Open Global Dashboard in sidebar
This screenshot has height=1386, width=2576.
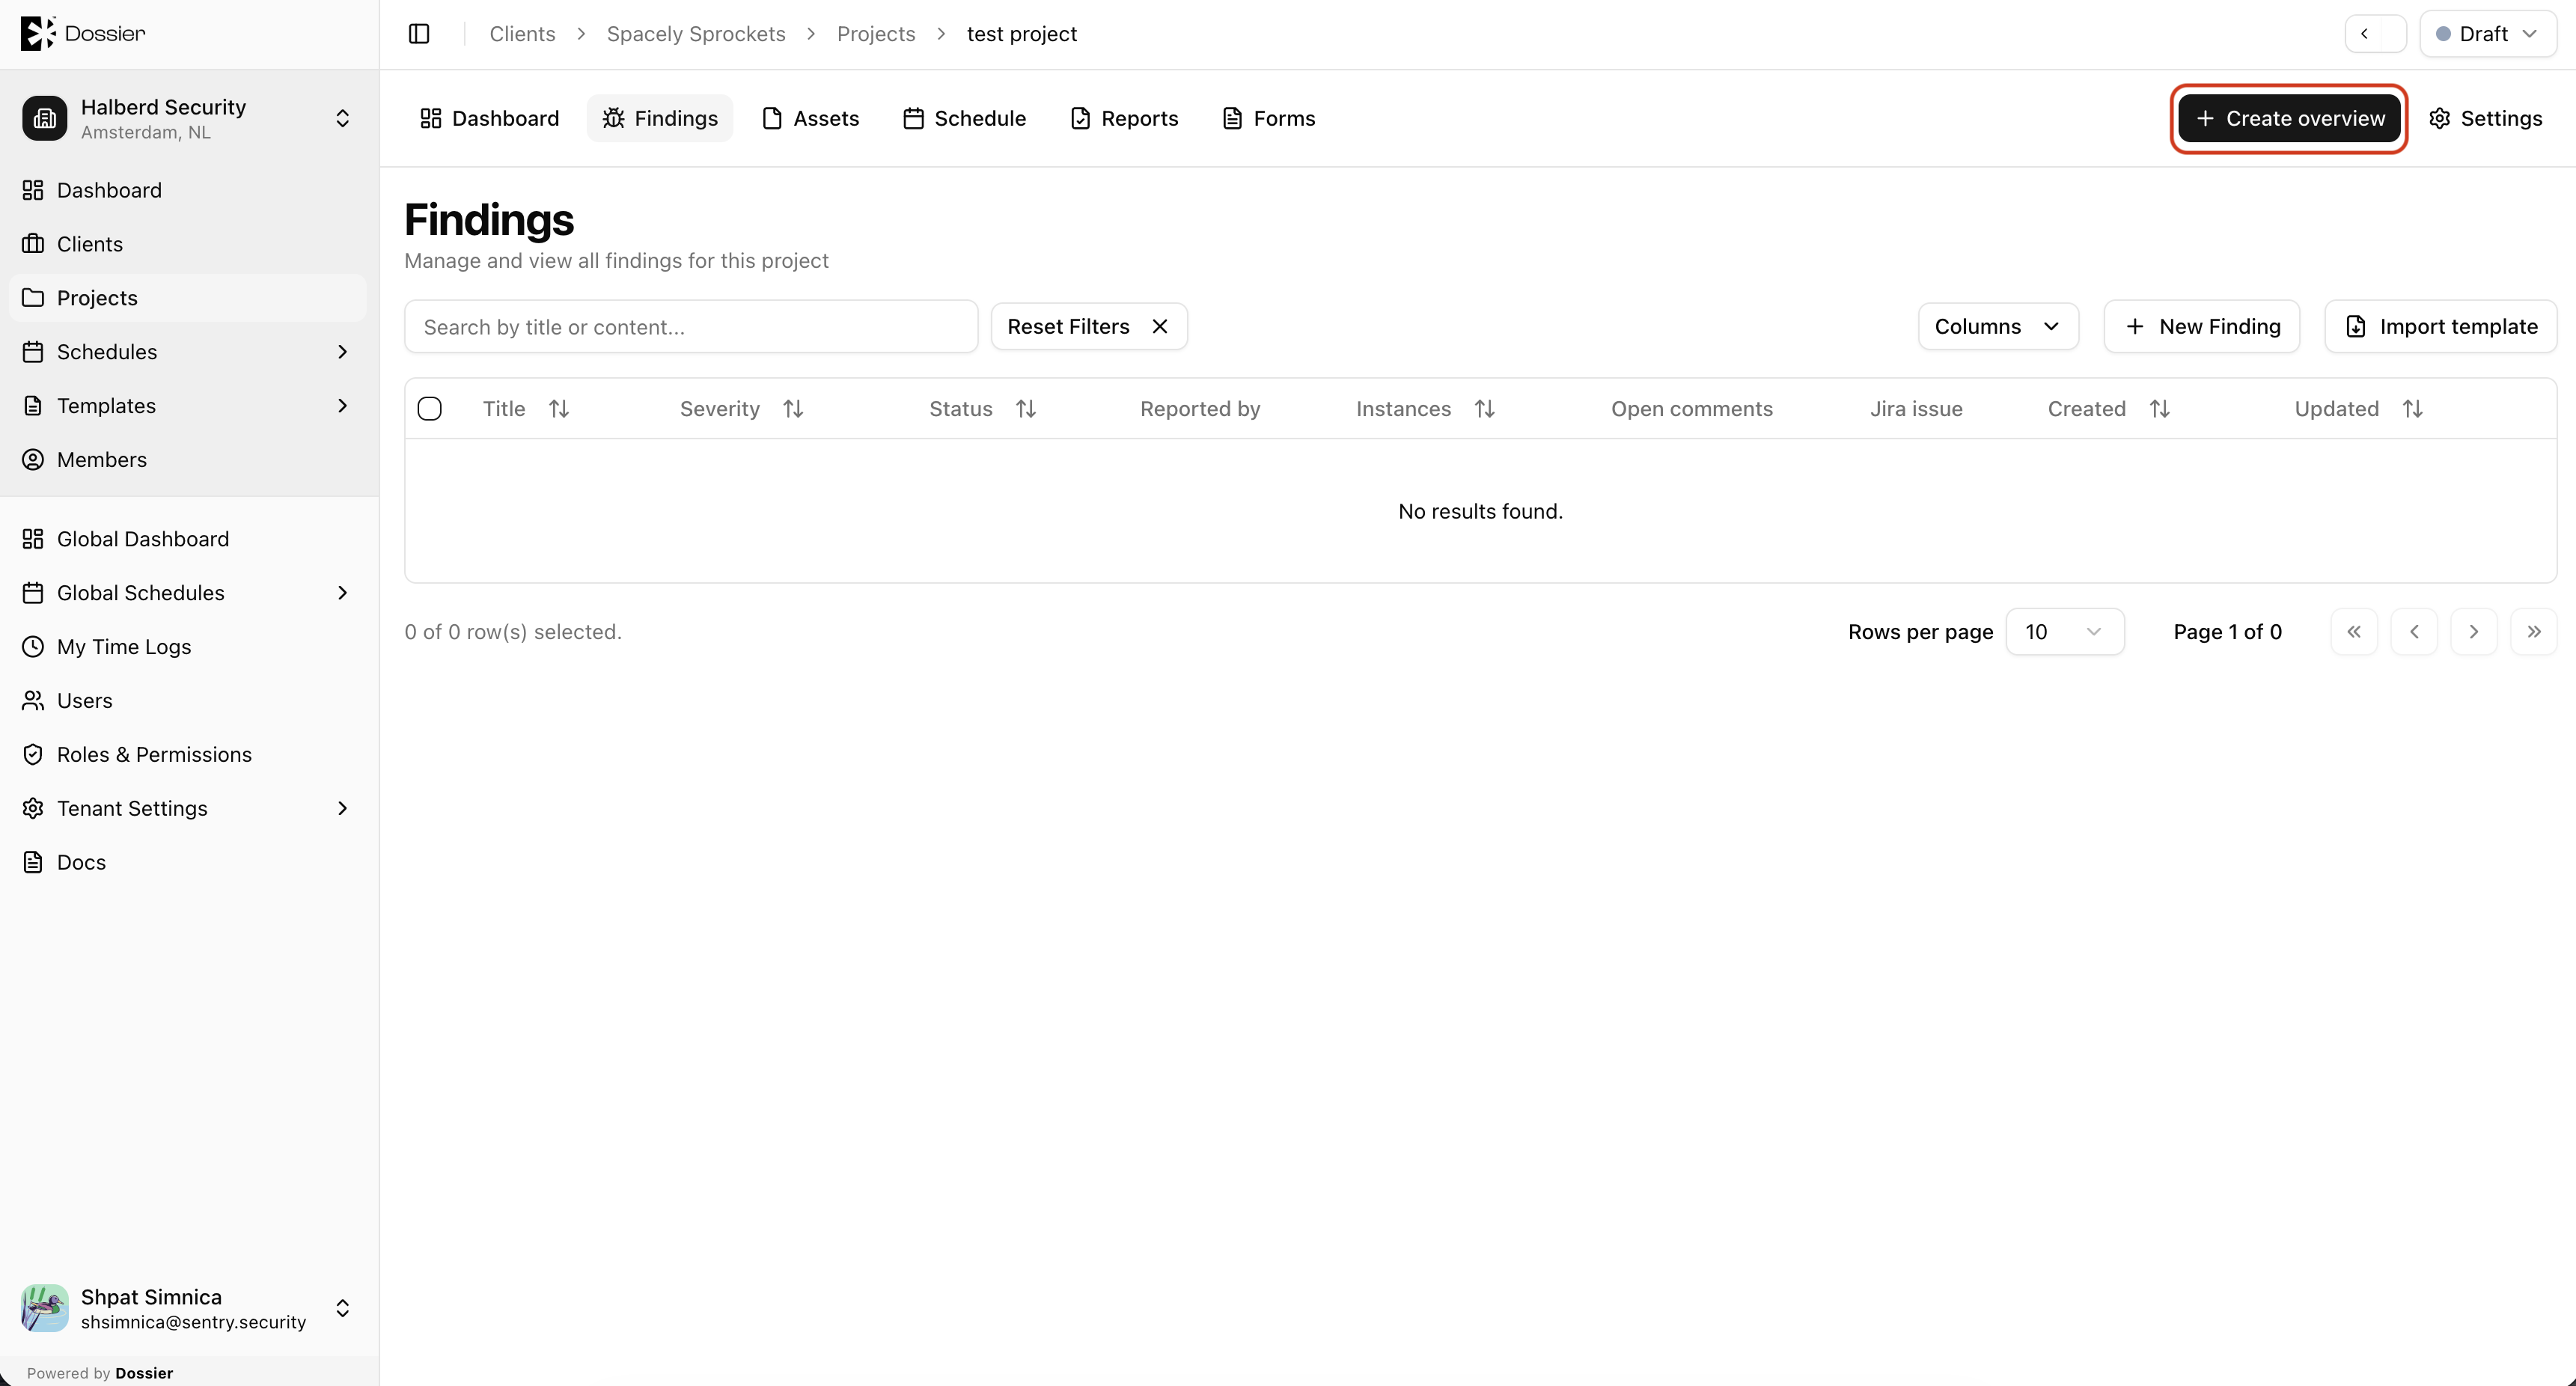(188, 539)
